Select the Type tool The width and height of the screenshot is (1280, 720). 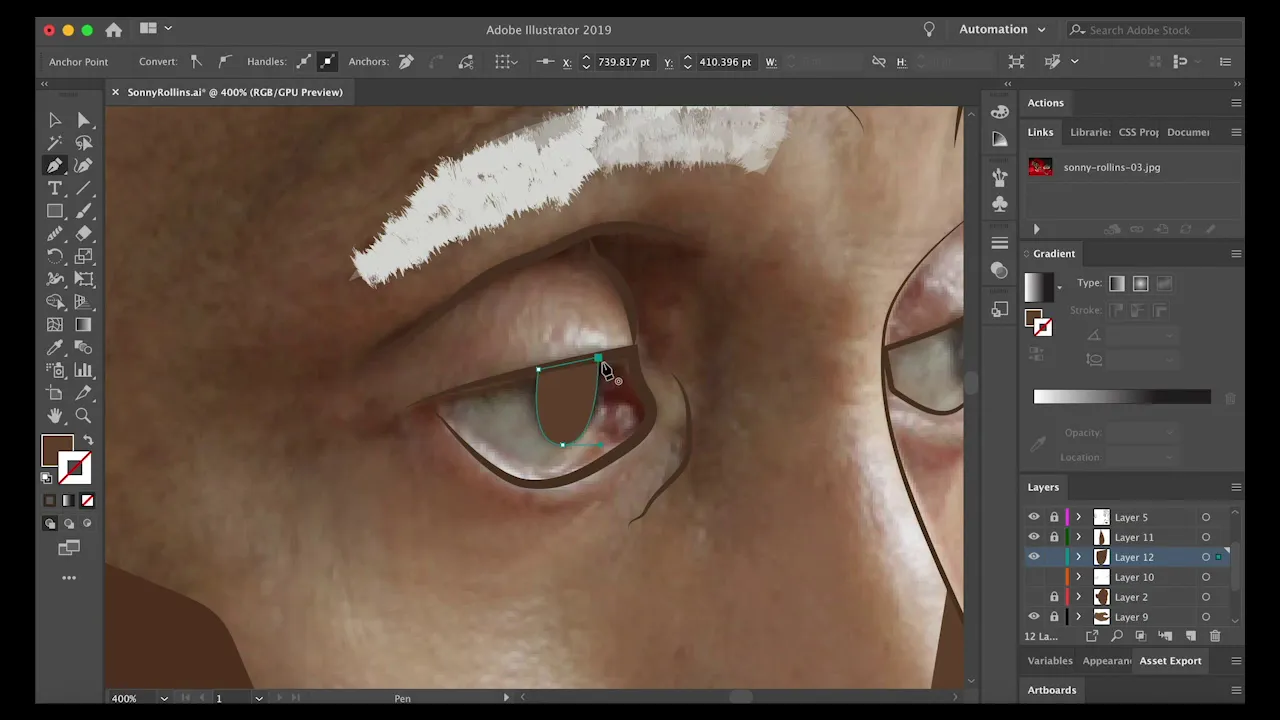coord(55,189)
